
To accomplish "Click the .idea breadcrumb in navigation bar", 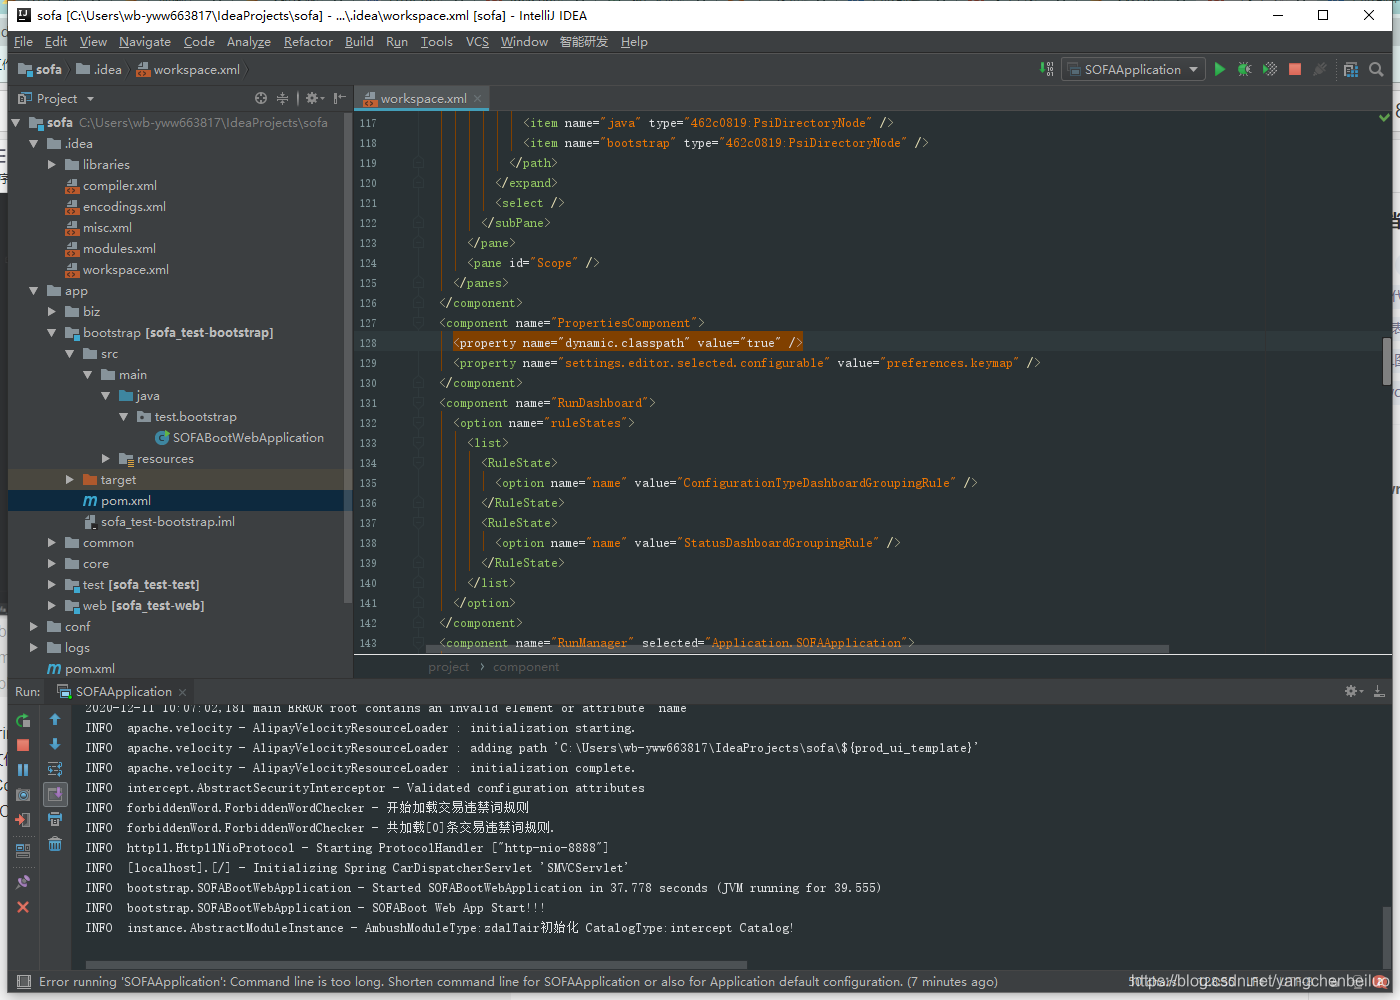I will pos(99,69).
